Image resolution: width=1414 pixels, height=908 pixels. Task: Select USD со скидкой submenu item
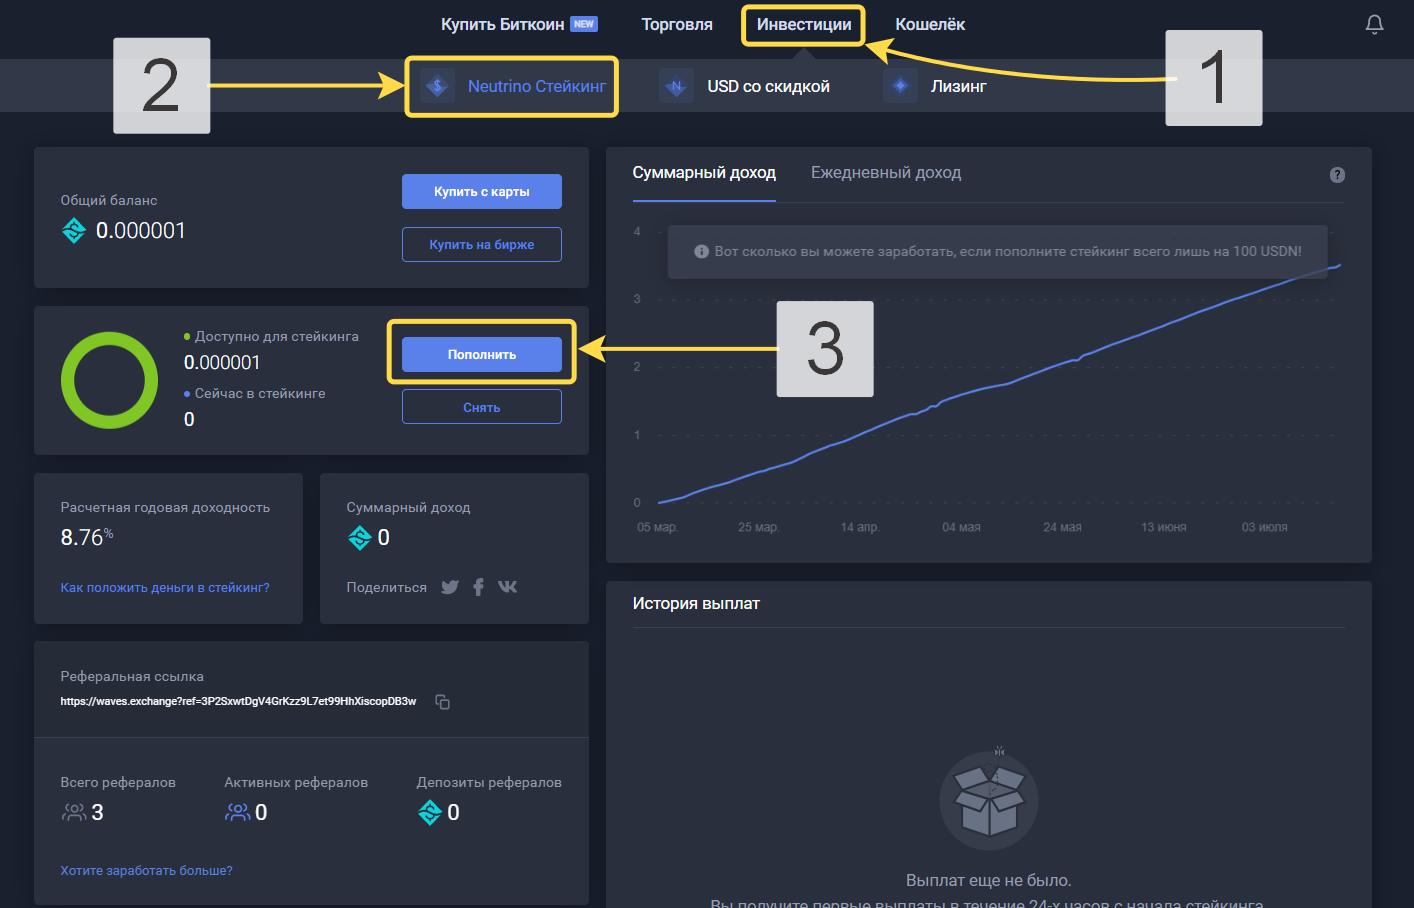point(768,86)
